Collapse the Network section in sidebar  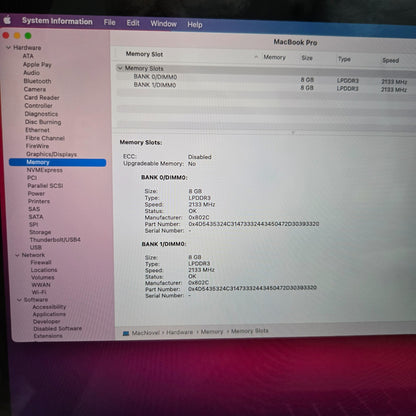17,255
